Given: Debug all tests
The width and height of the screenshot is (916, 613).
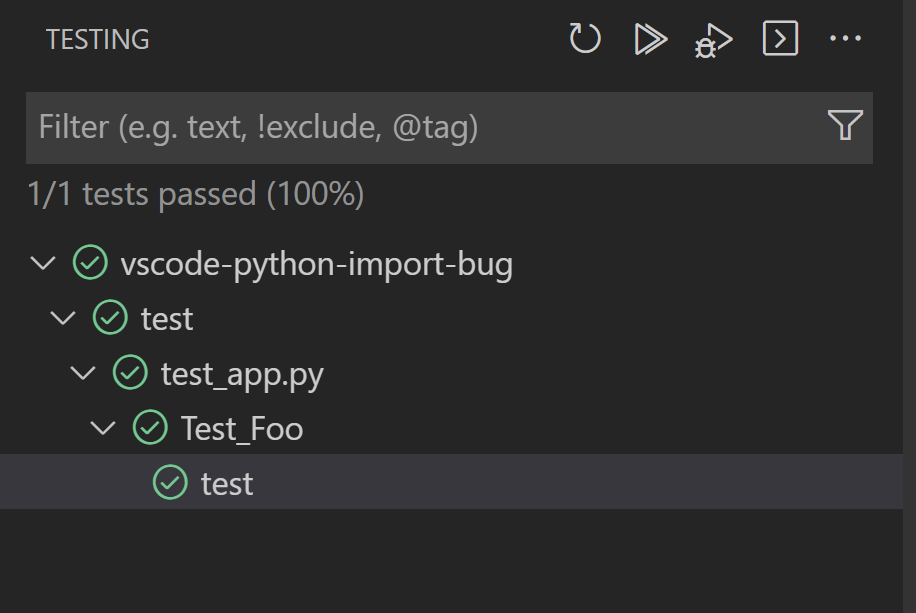Looking at the screenshot, I should click(712, 38).
